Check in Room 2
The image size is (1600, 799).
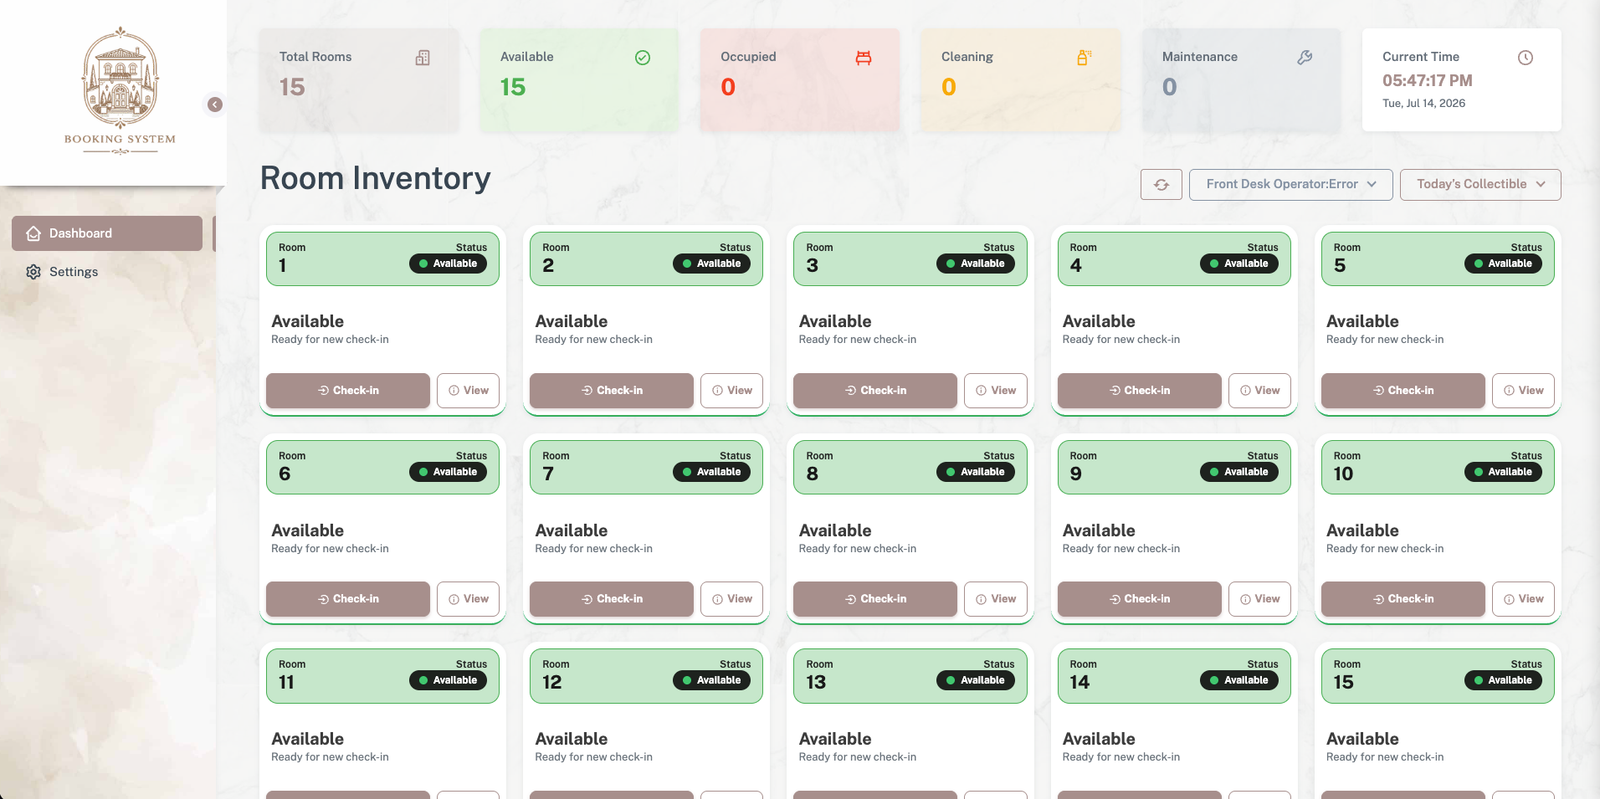point(612,390)
